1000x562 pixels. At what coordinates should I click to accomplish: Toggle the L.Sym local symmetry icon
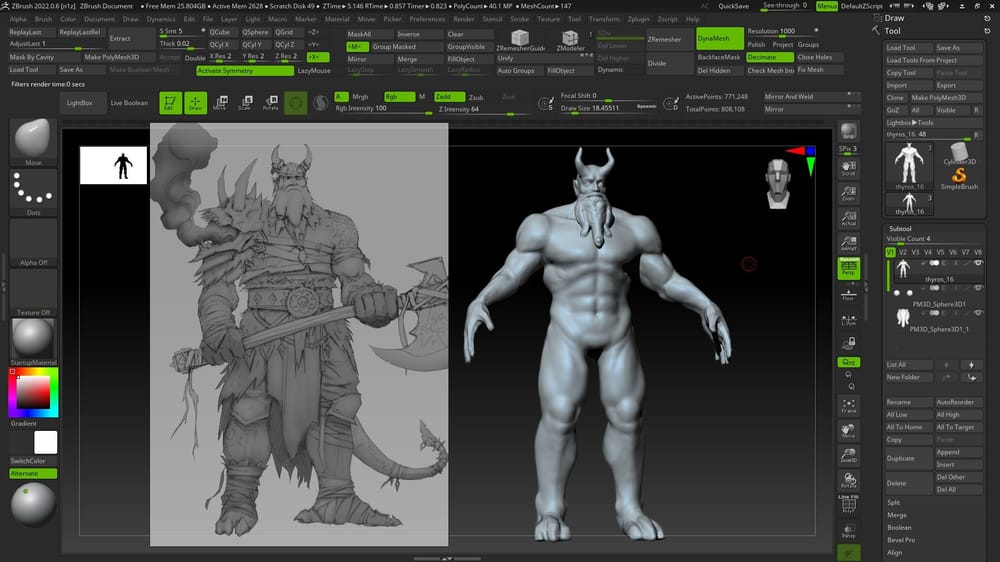click(848, 320)
